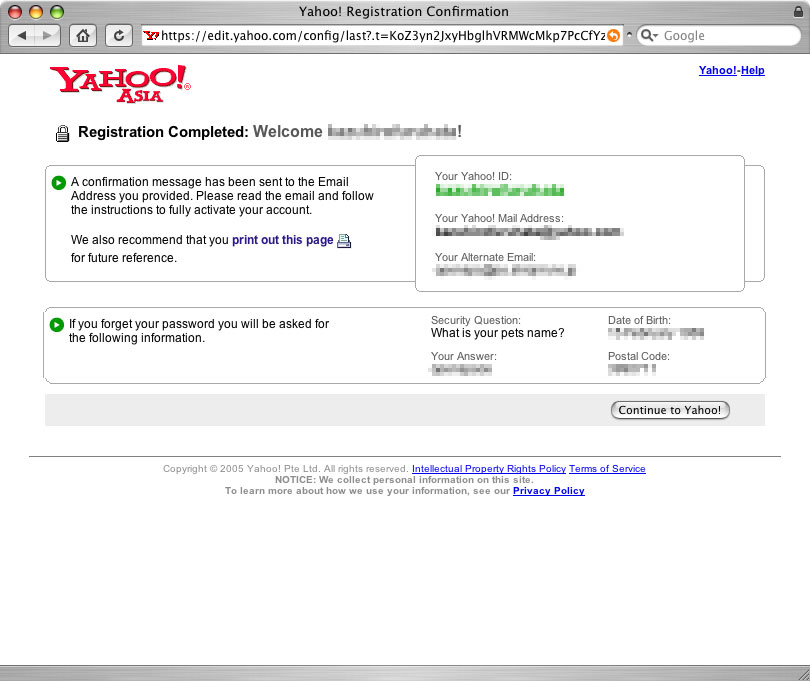810x681 pixels.
Task: Open Intellectual Property Rights Policy link
Action: point(489,469)
